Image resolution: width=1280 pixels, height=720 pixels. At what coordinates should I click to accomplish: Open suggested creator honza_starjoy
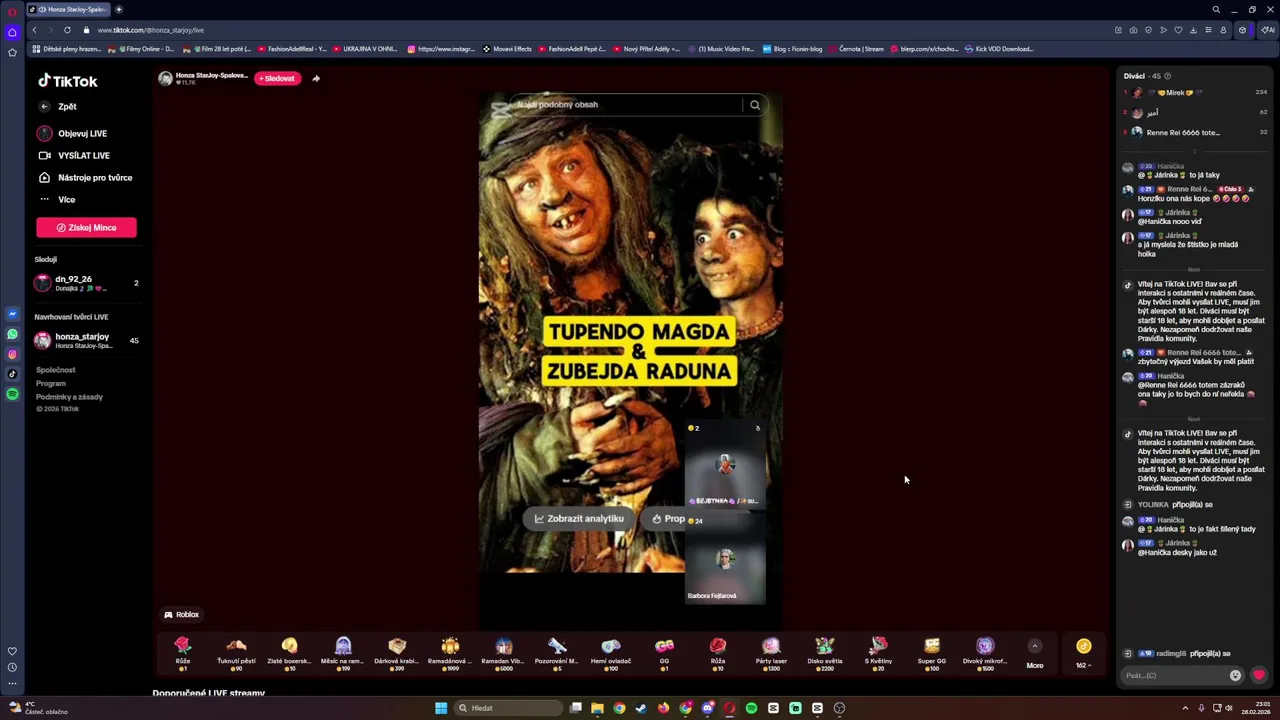(86, 340)
